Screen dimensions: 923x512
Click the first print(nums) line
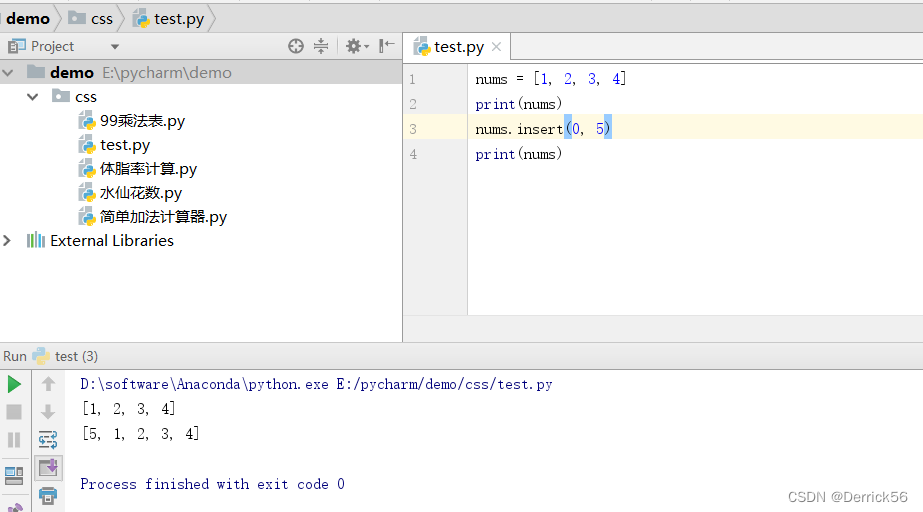(519, 104)
